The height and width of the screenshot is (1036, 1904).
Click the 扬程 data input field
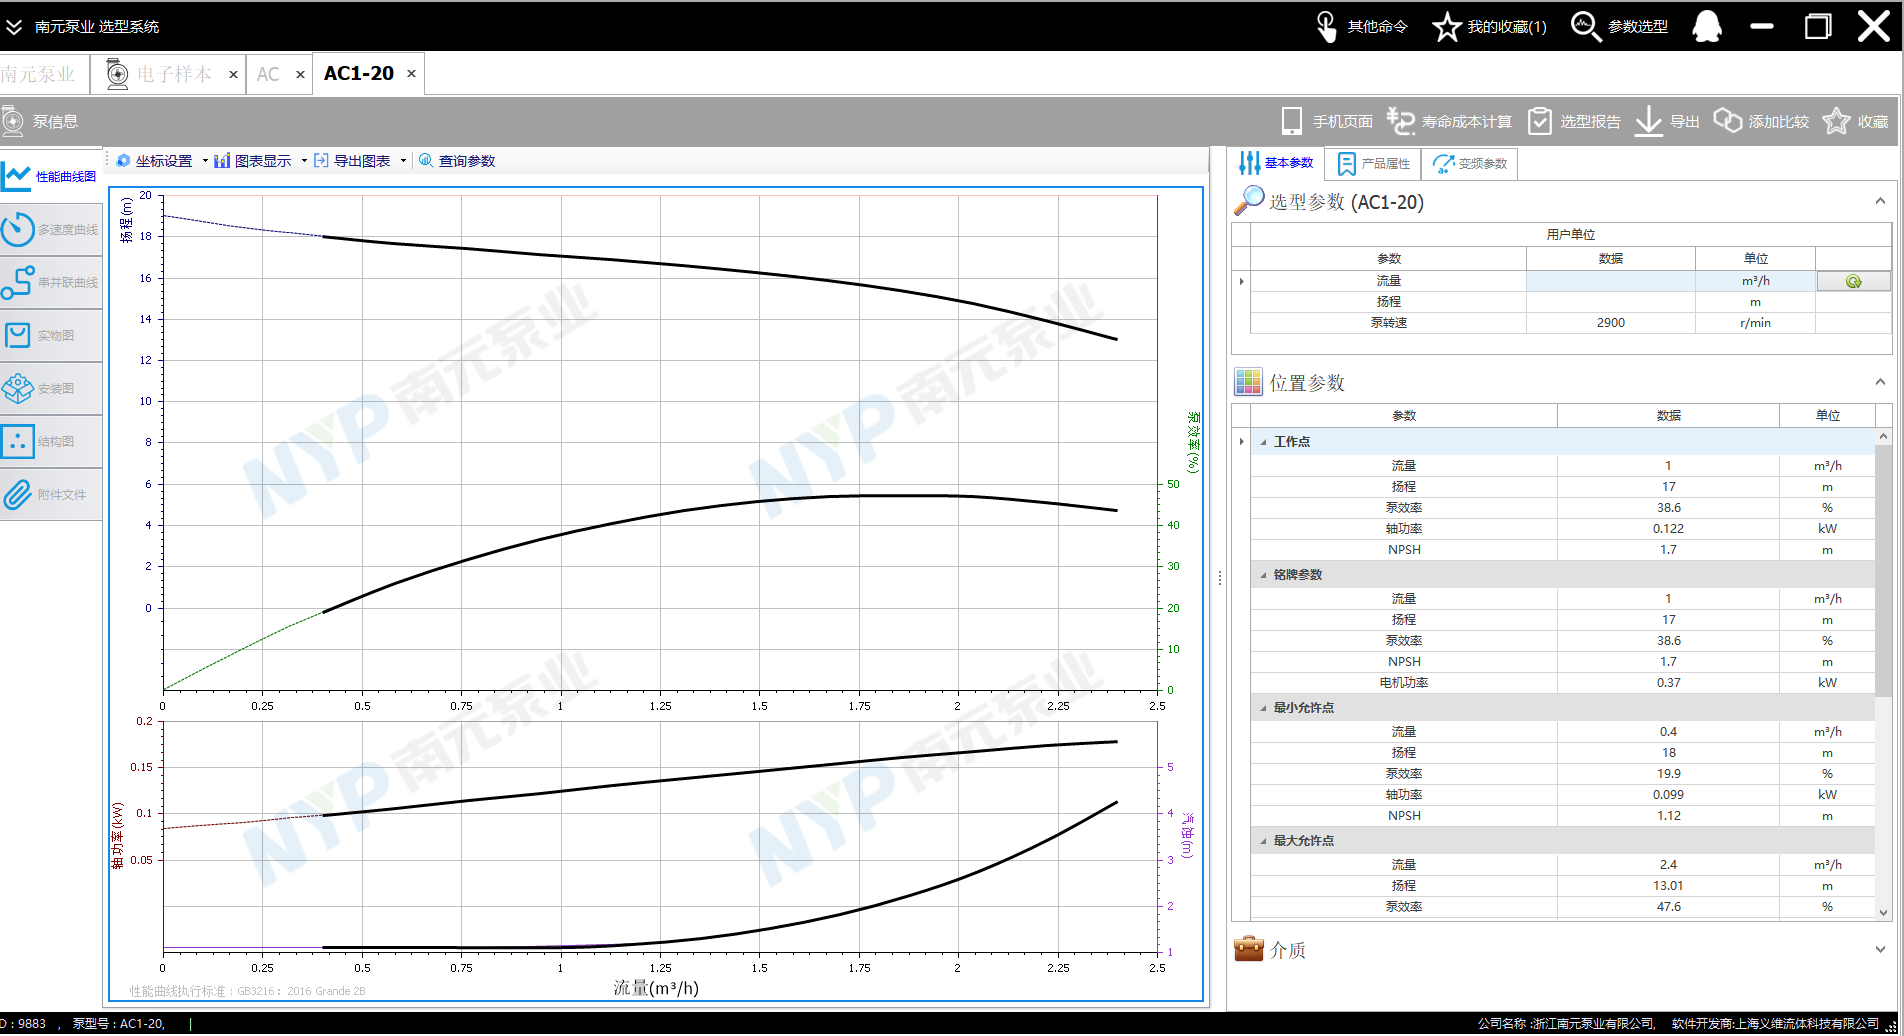[1610, 302]
